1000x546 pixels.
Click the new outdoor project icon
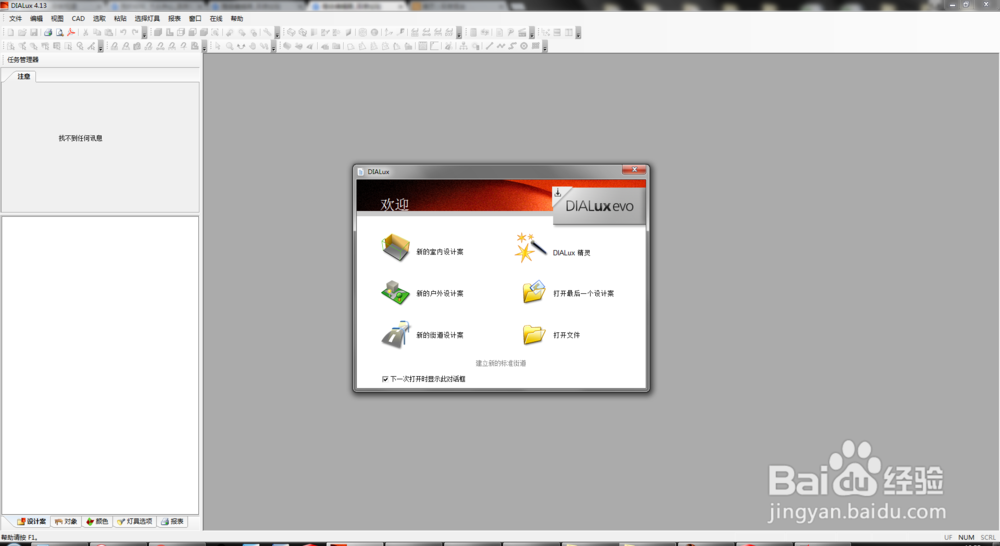(x=395, y=292)
